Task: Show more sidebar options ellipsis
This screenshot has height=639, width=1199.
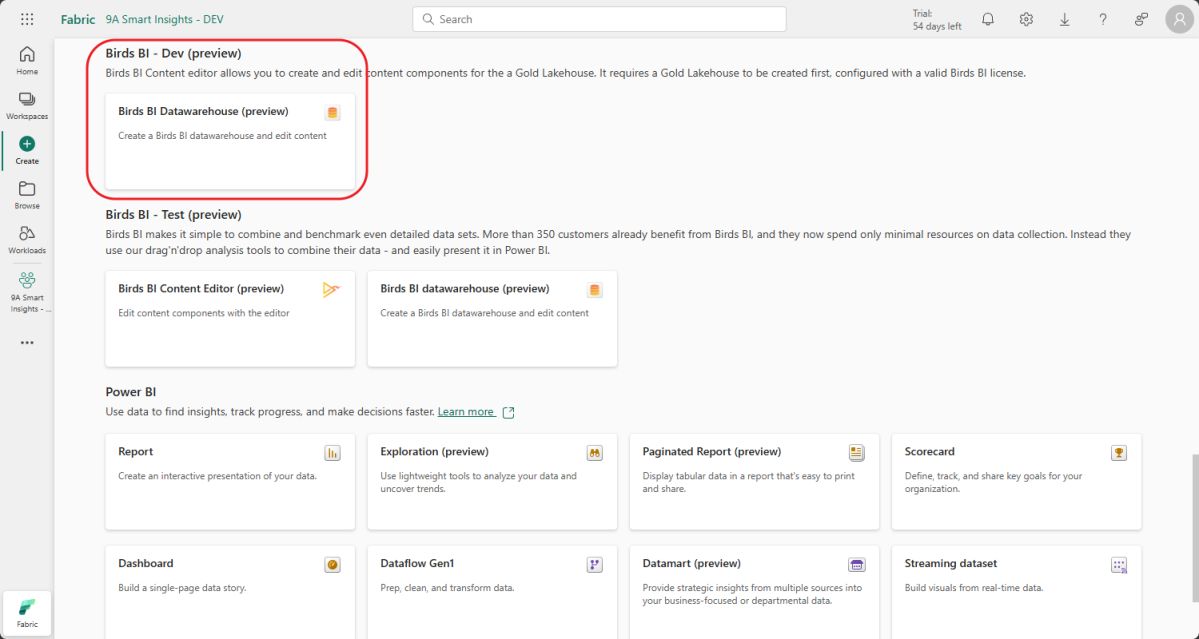Action: click(27, 342)
